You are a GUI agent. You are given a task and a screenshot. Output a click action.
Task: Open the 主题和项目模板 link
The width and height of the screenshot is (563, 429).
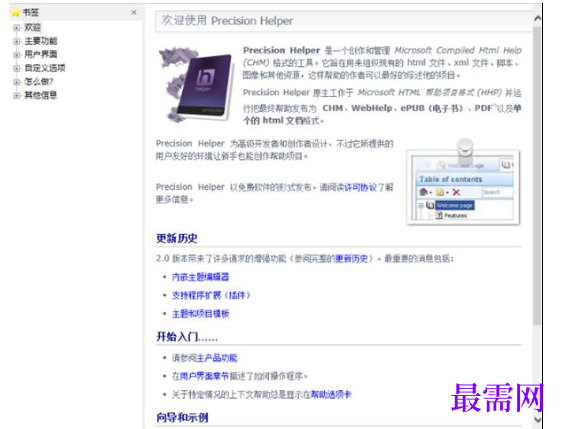[x=200, y=313]
